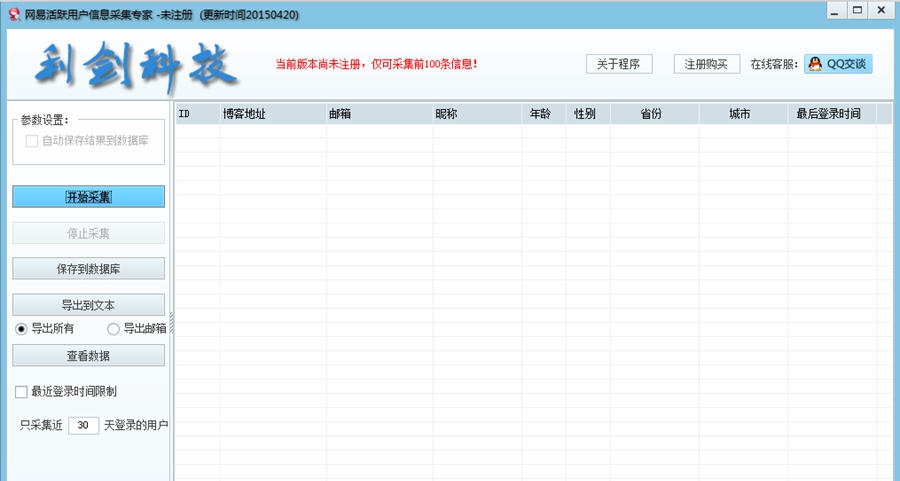Click the days input field showing 30
900x481 pixels.
click(83, 425)
